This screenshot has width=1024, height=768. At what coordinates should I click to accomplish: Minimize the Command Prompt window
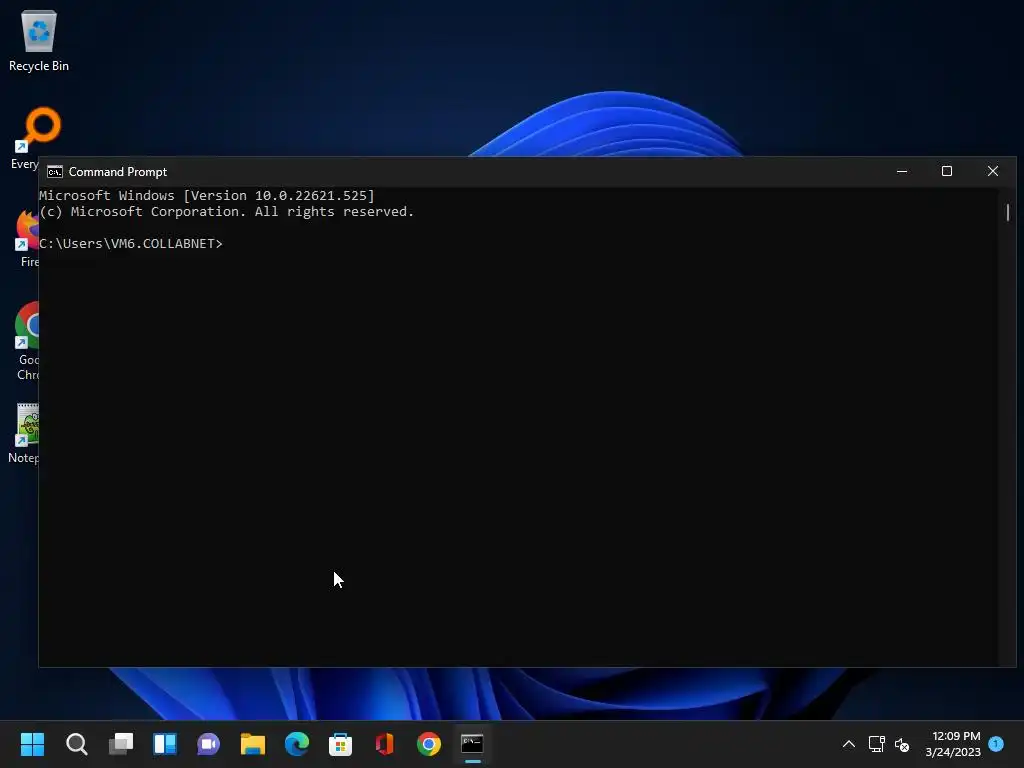pyautogui.click(x=902, y=171)
